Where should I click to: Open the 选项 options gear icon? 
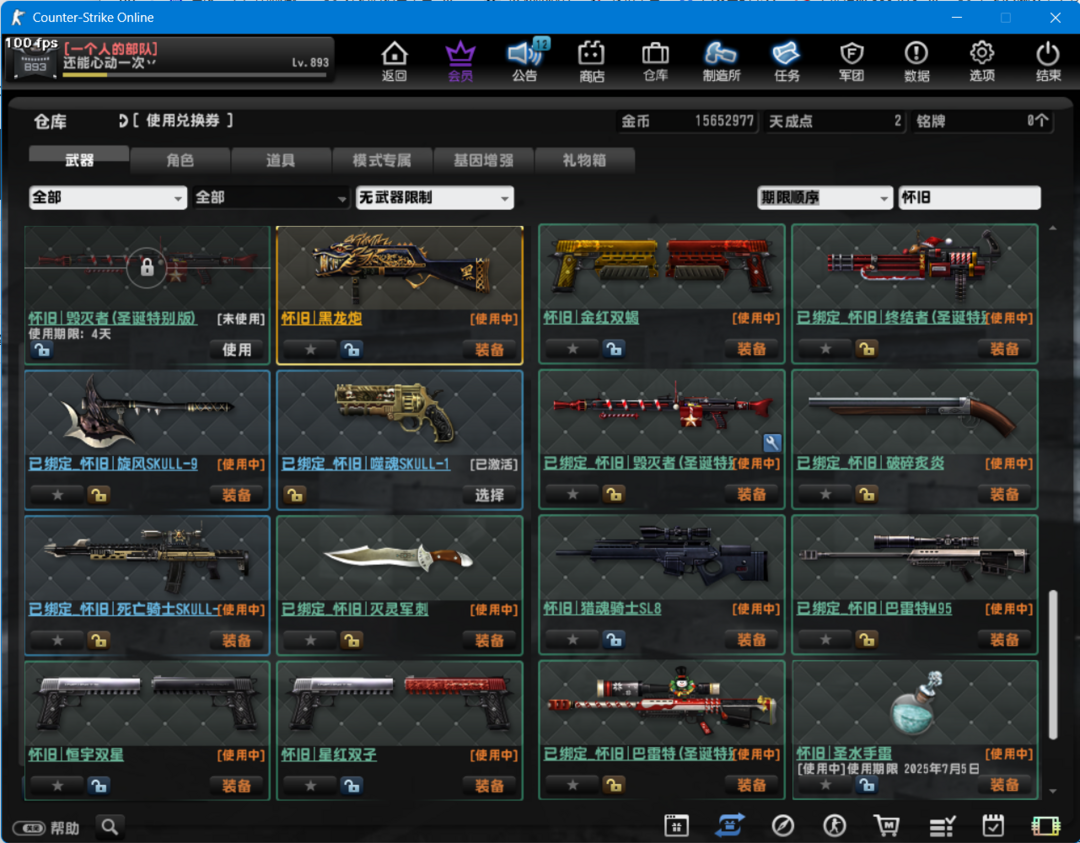coord(982,61)
